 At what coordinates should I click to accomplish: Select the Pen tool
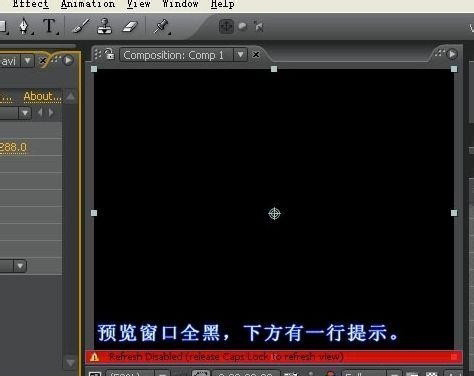click(x=24, y=26)
